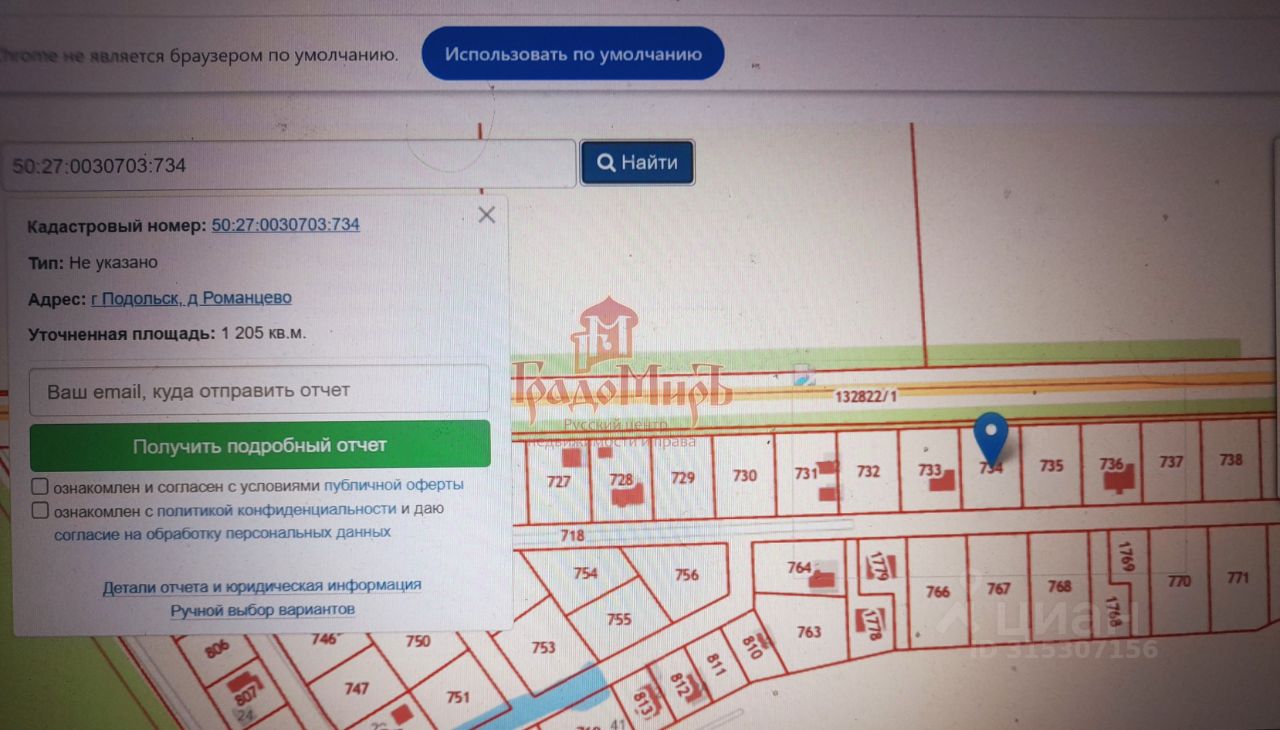
Task: Tick the публичной оферты agreement checkbox
Action: 40,486
